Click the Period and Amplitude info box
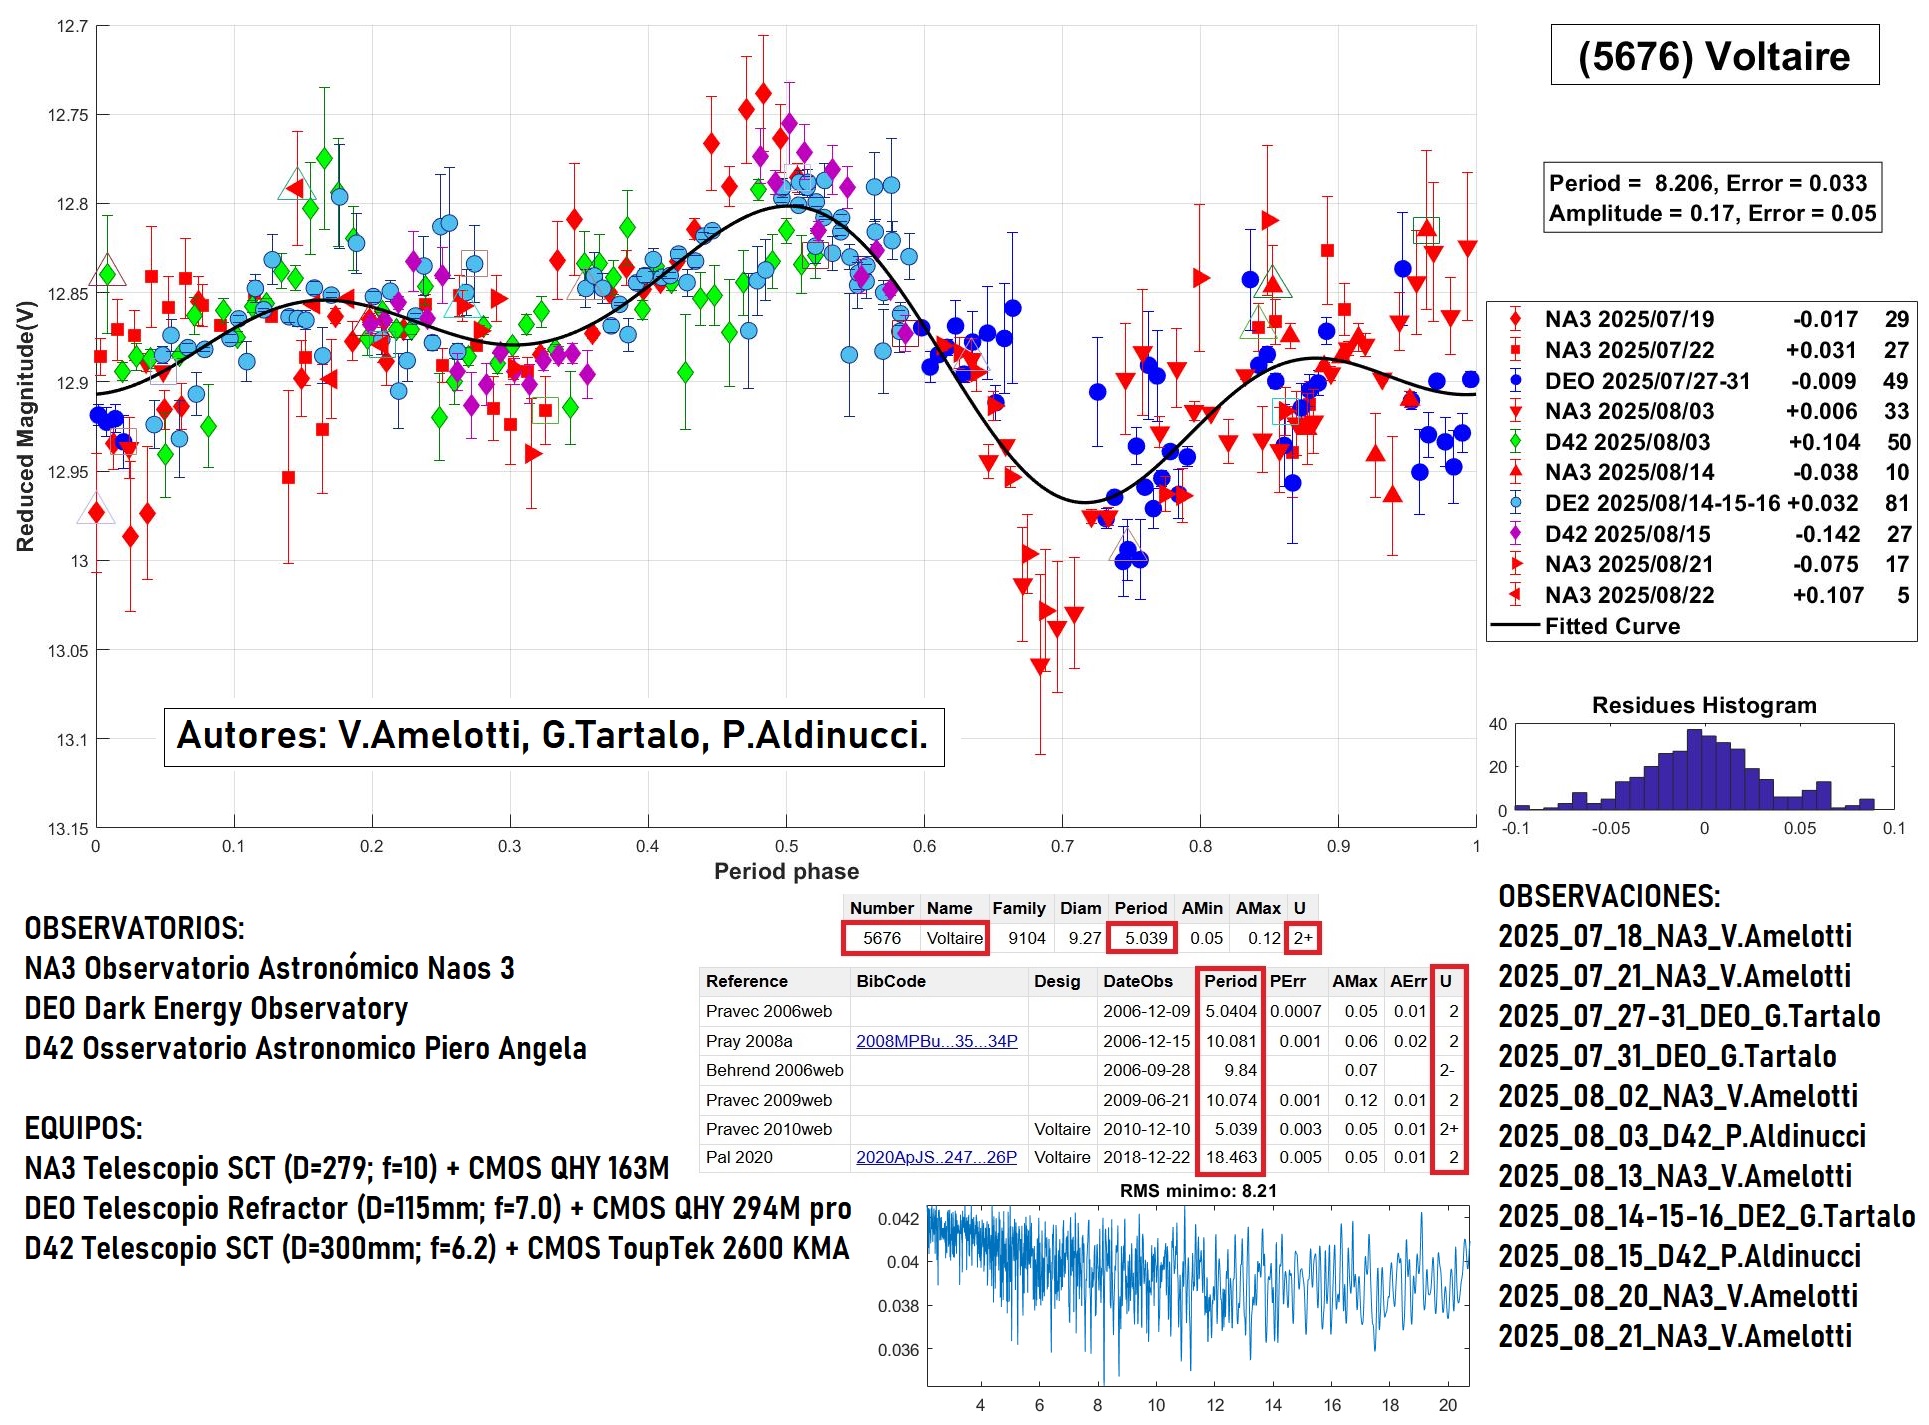 coord(1711,198)
